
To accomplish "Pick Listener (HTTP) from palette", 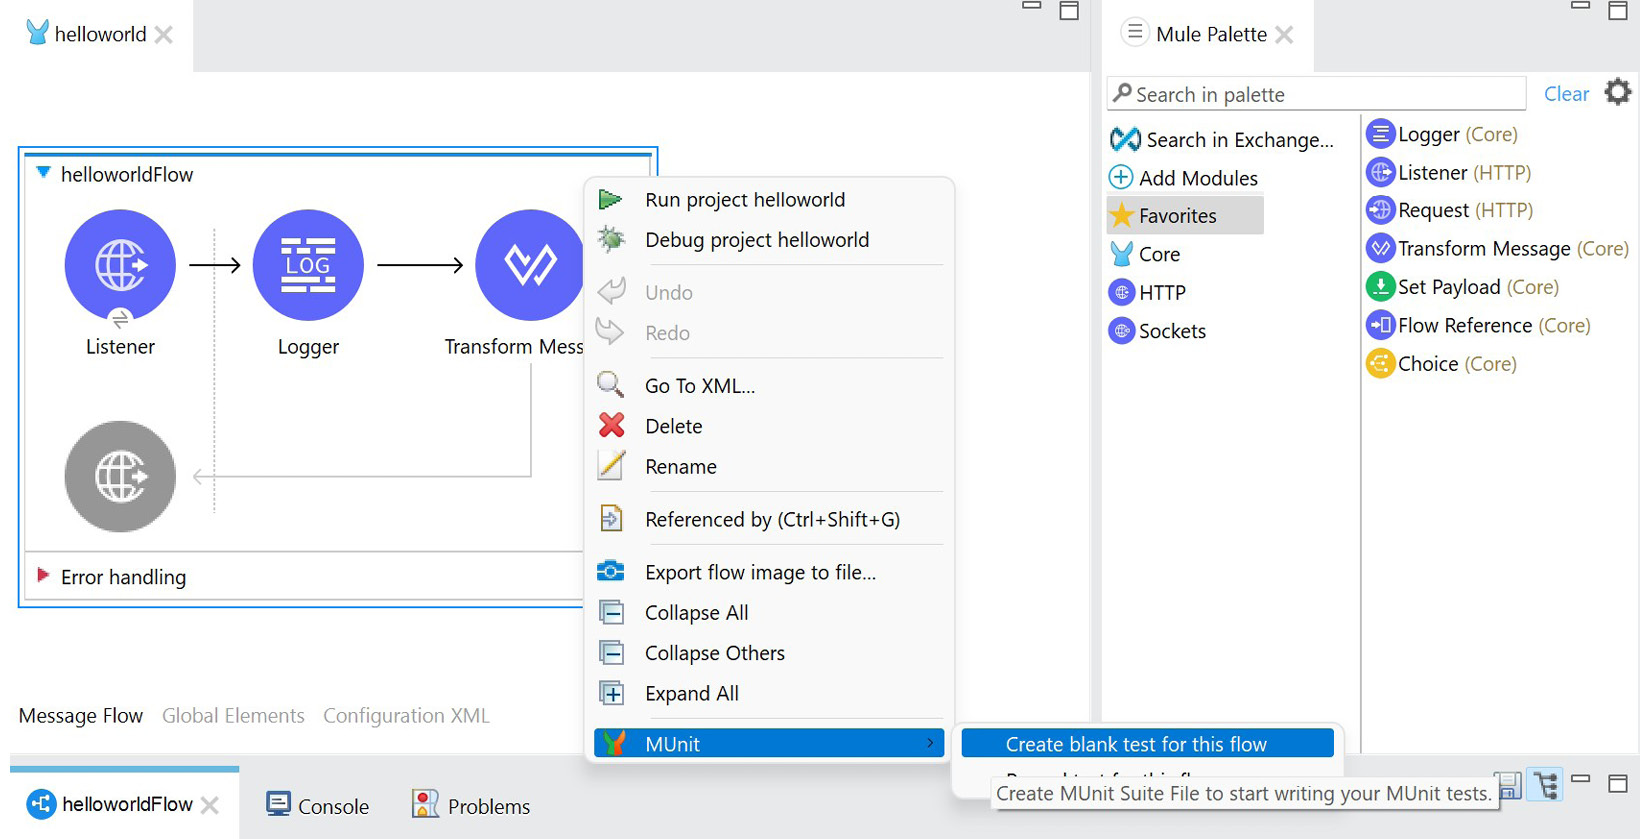I will (x=1449, y=172).
